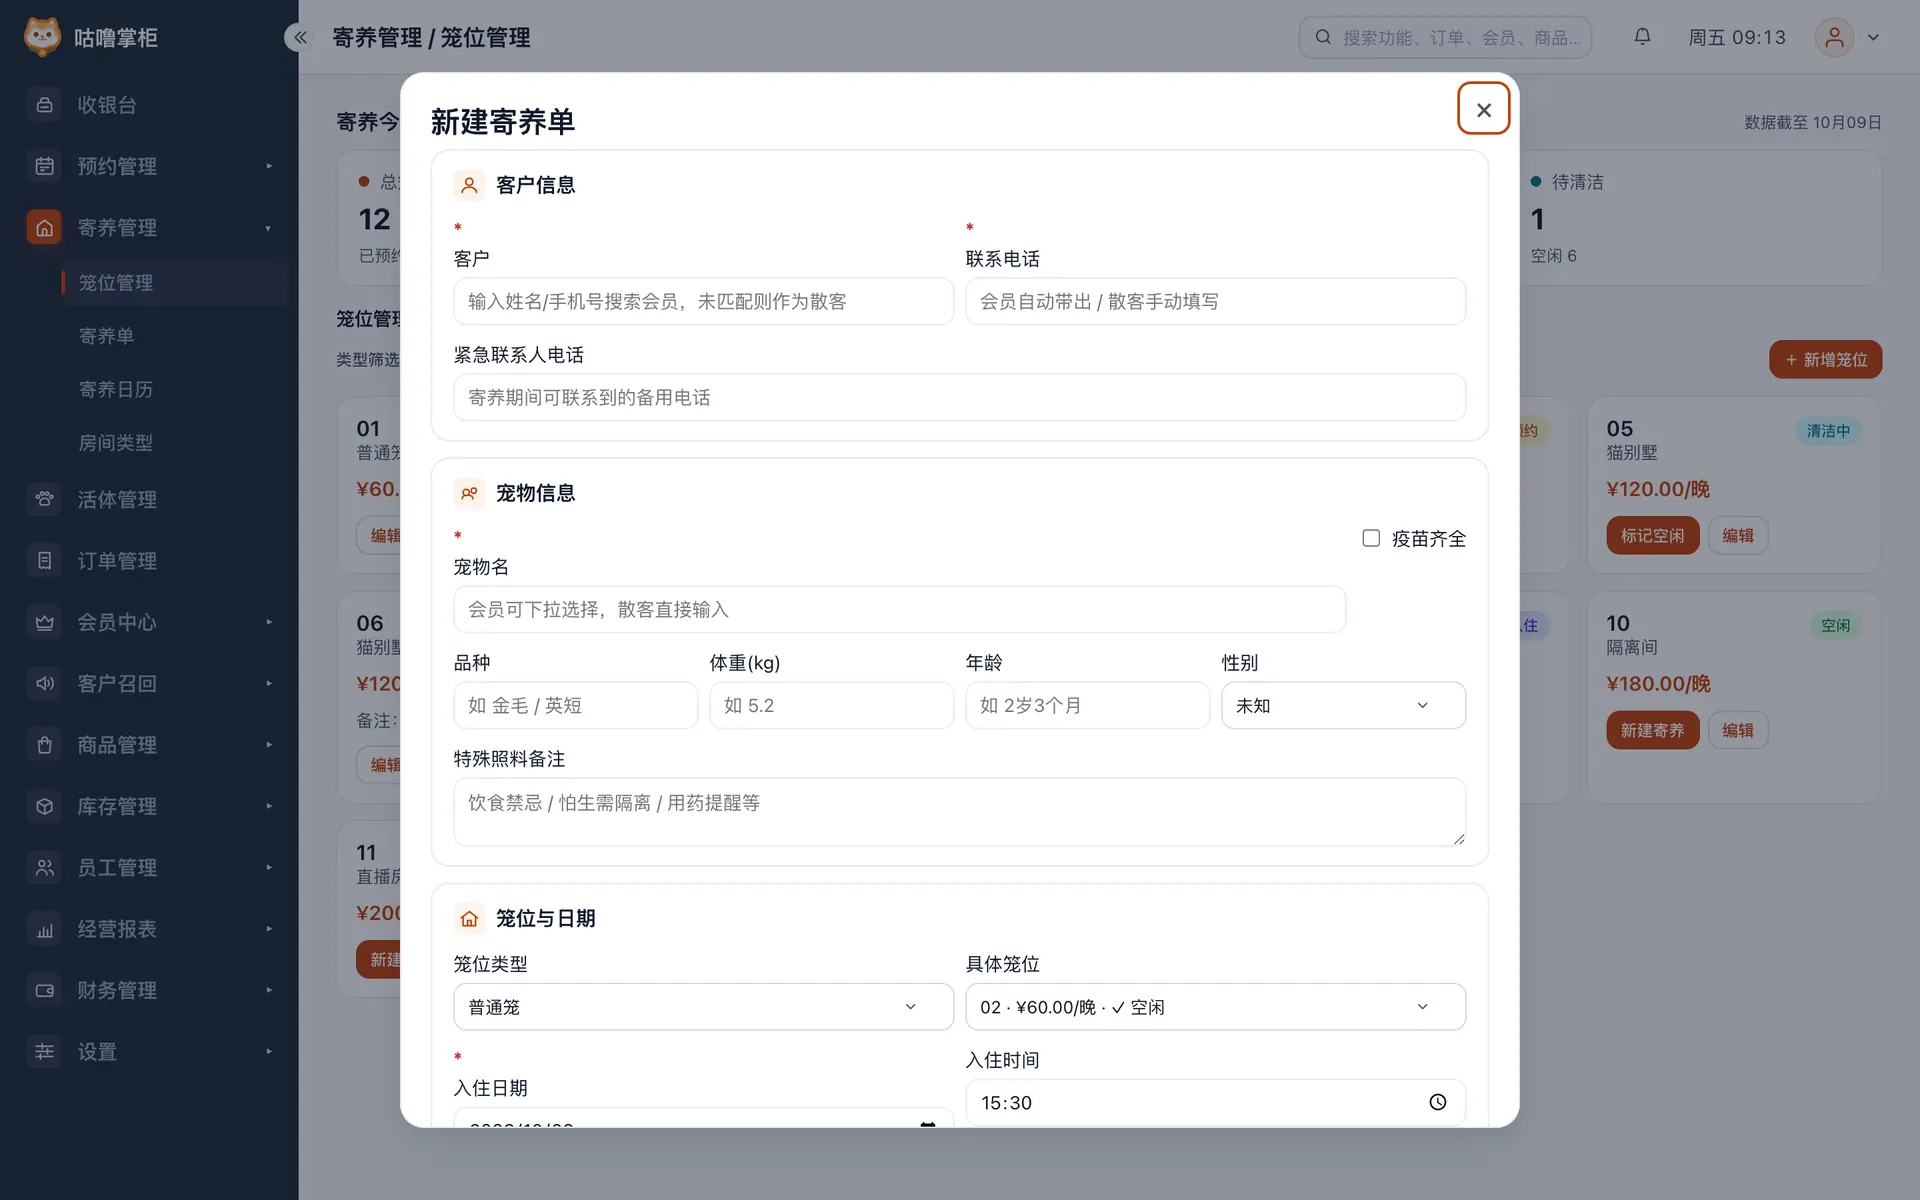The height and width of the screenshot is (1200, 1920).
Task: Click into 年龄 field
Action: point(1087,705)
